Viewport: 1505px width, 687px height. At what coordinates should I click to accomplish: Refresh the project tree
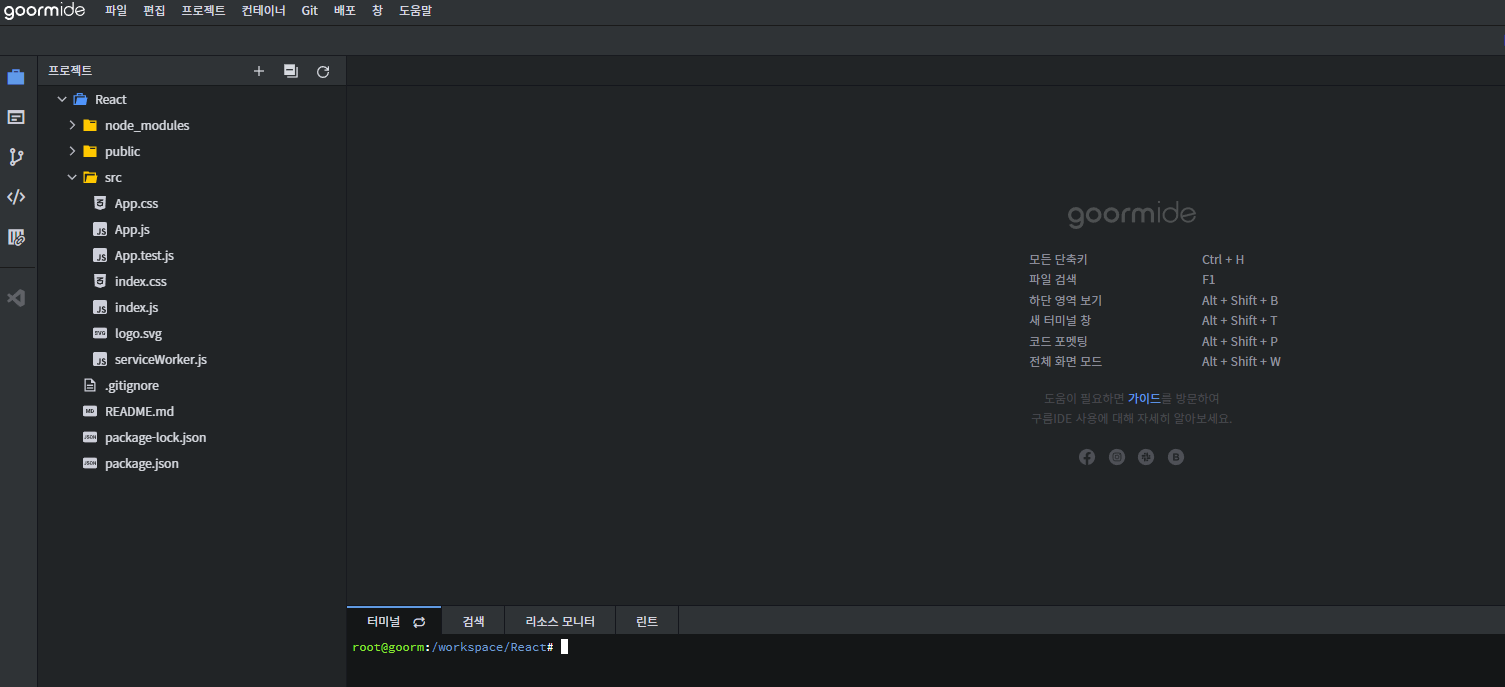pos(323,71)
